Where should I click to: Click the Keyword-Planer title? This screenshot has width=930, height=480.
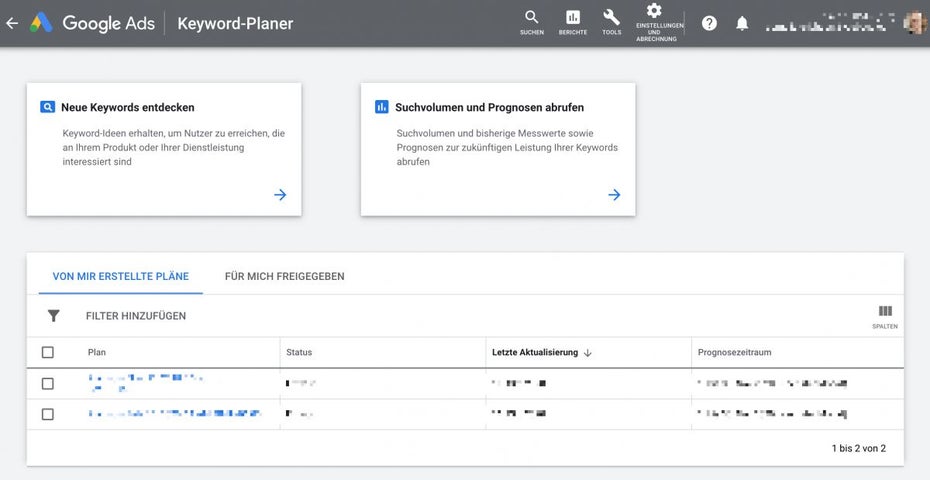[235, 24]
